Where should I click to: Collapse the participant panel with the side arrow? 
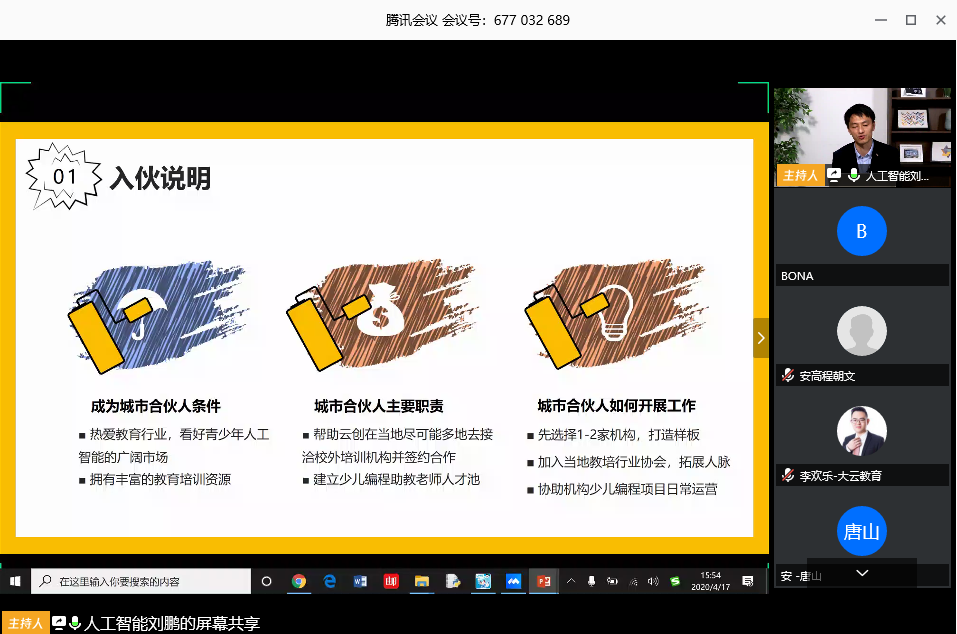[760, 338]
